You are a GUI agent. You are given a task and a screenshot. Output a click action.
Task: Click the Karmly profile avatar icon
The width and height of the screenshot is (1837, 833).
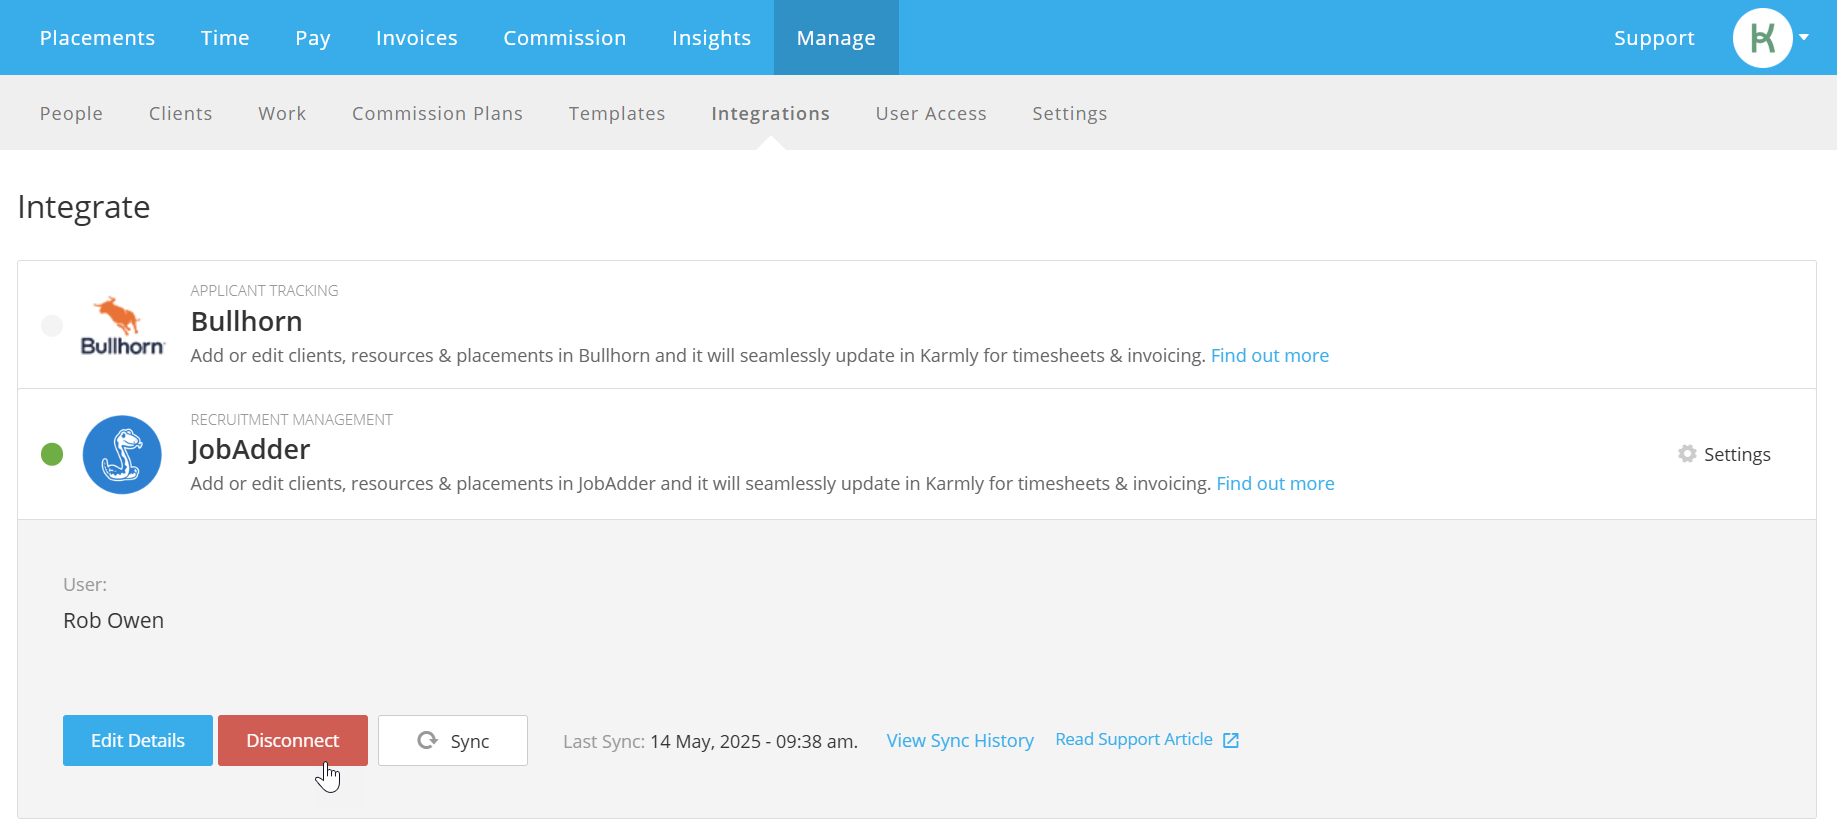coord(1762,38)
